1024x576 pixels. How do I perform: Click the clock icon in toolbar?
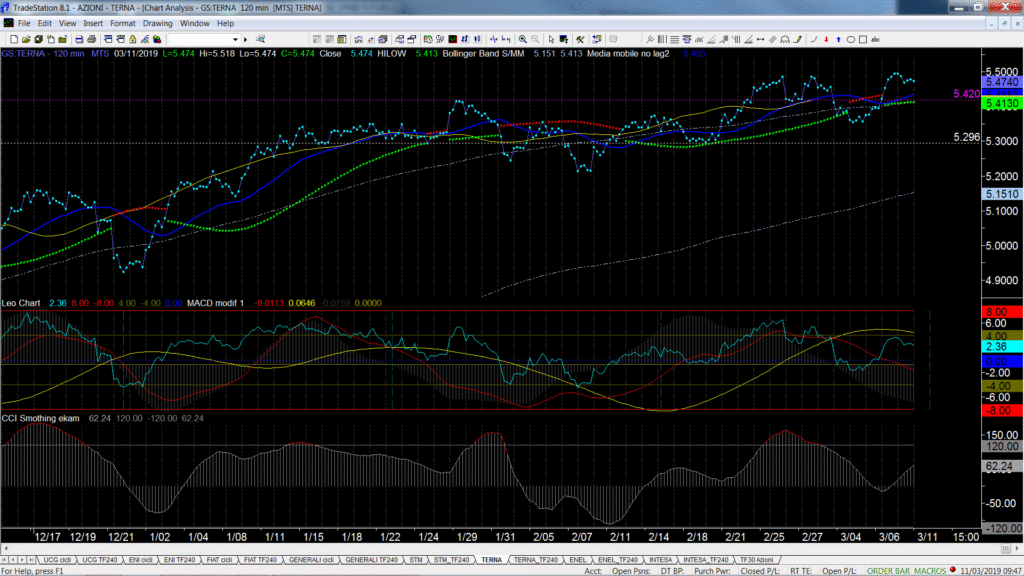428,40
